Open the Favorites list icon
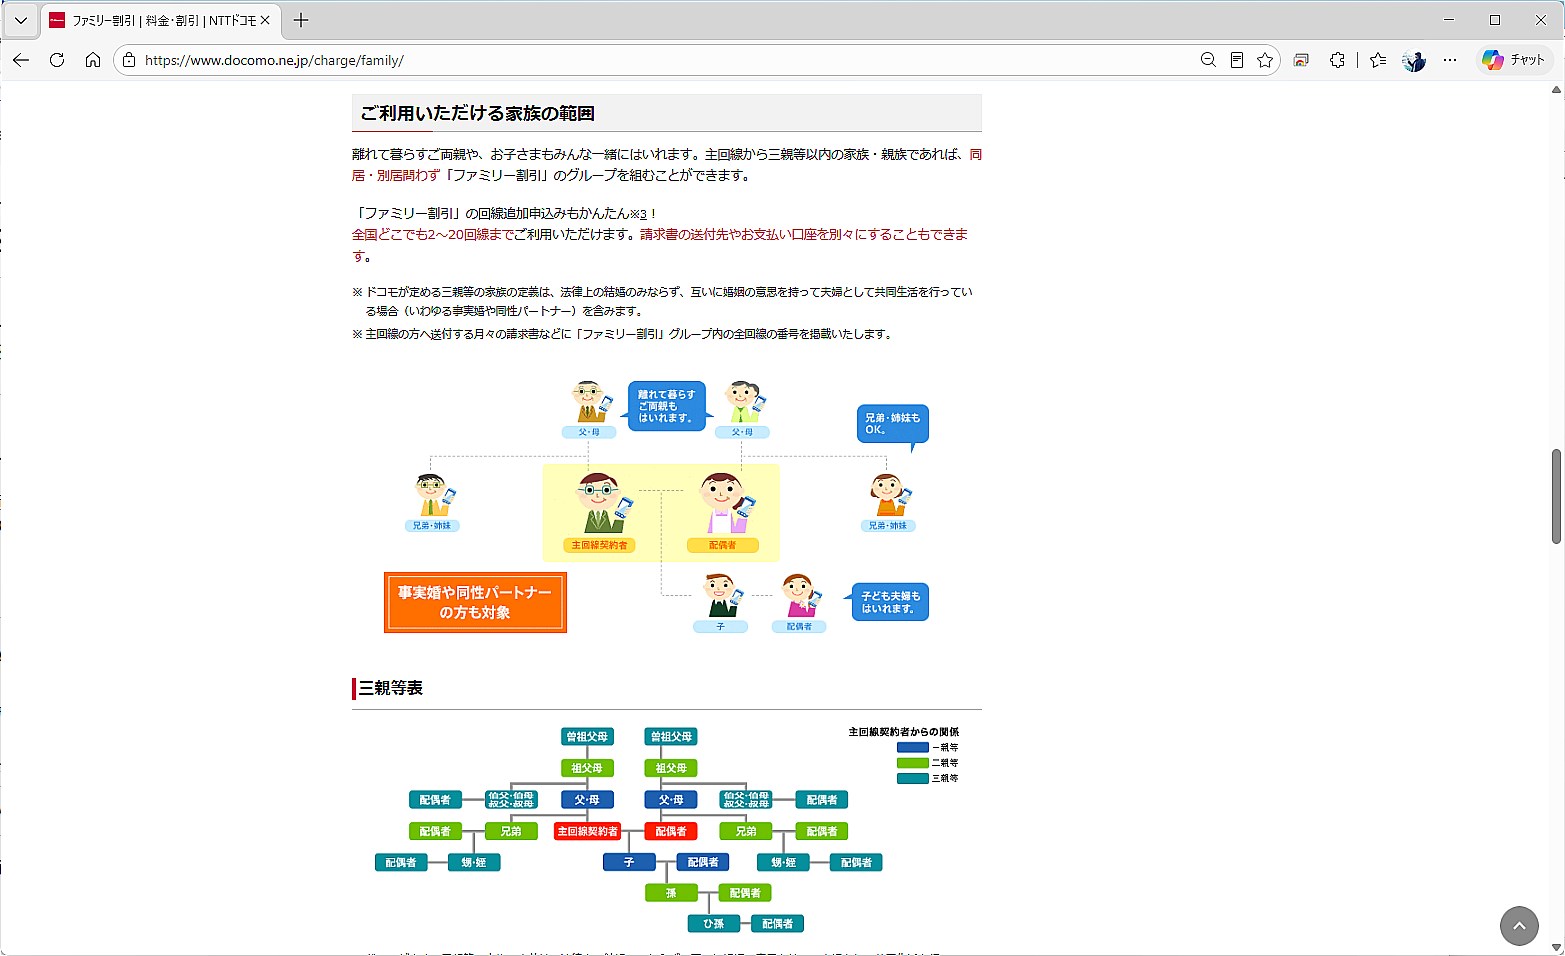Image resolution: width=1565 pixels, height=956 pixels. (1378, 60)
